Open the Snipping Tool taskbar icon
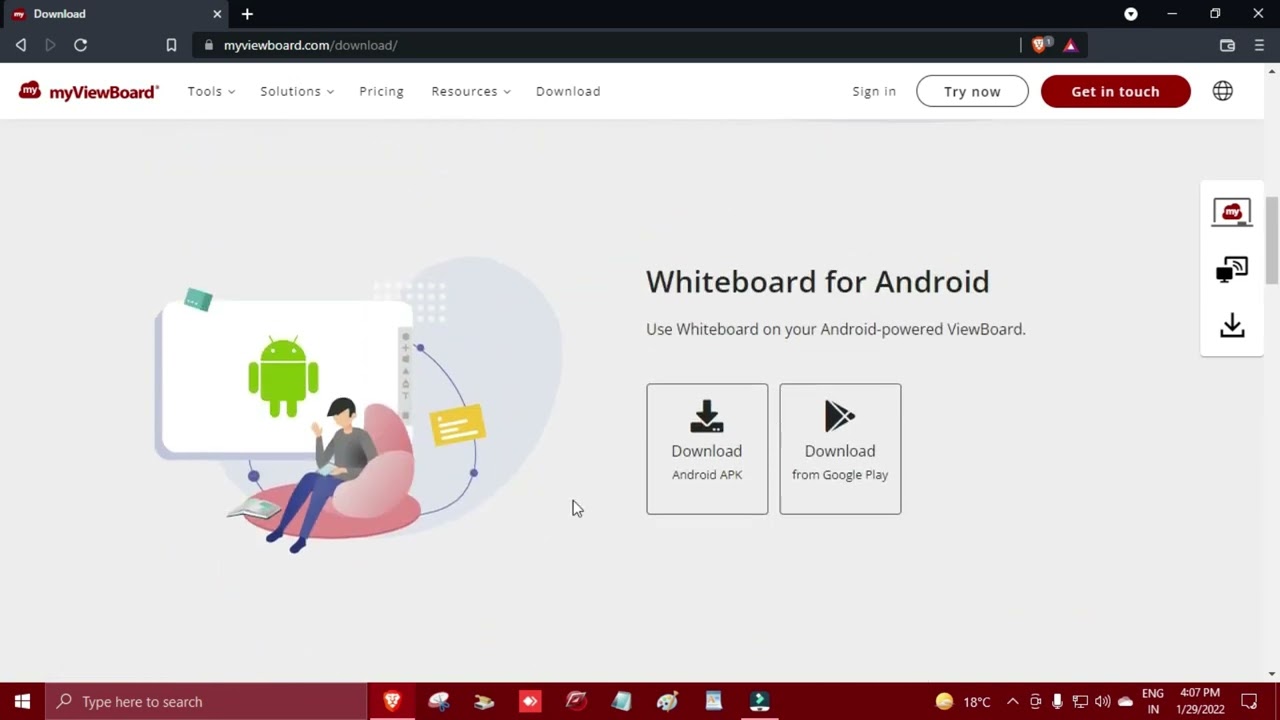 pos(438,701)
